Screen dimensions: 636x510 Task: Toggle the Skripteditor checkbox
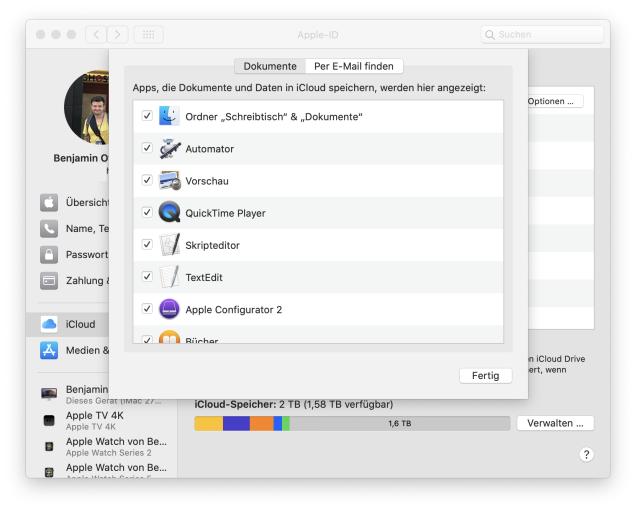coord(147,244)
